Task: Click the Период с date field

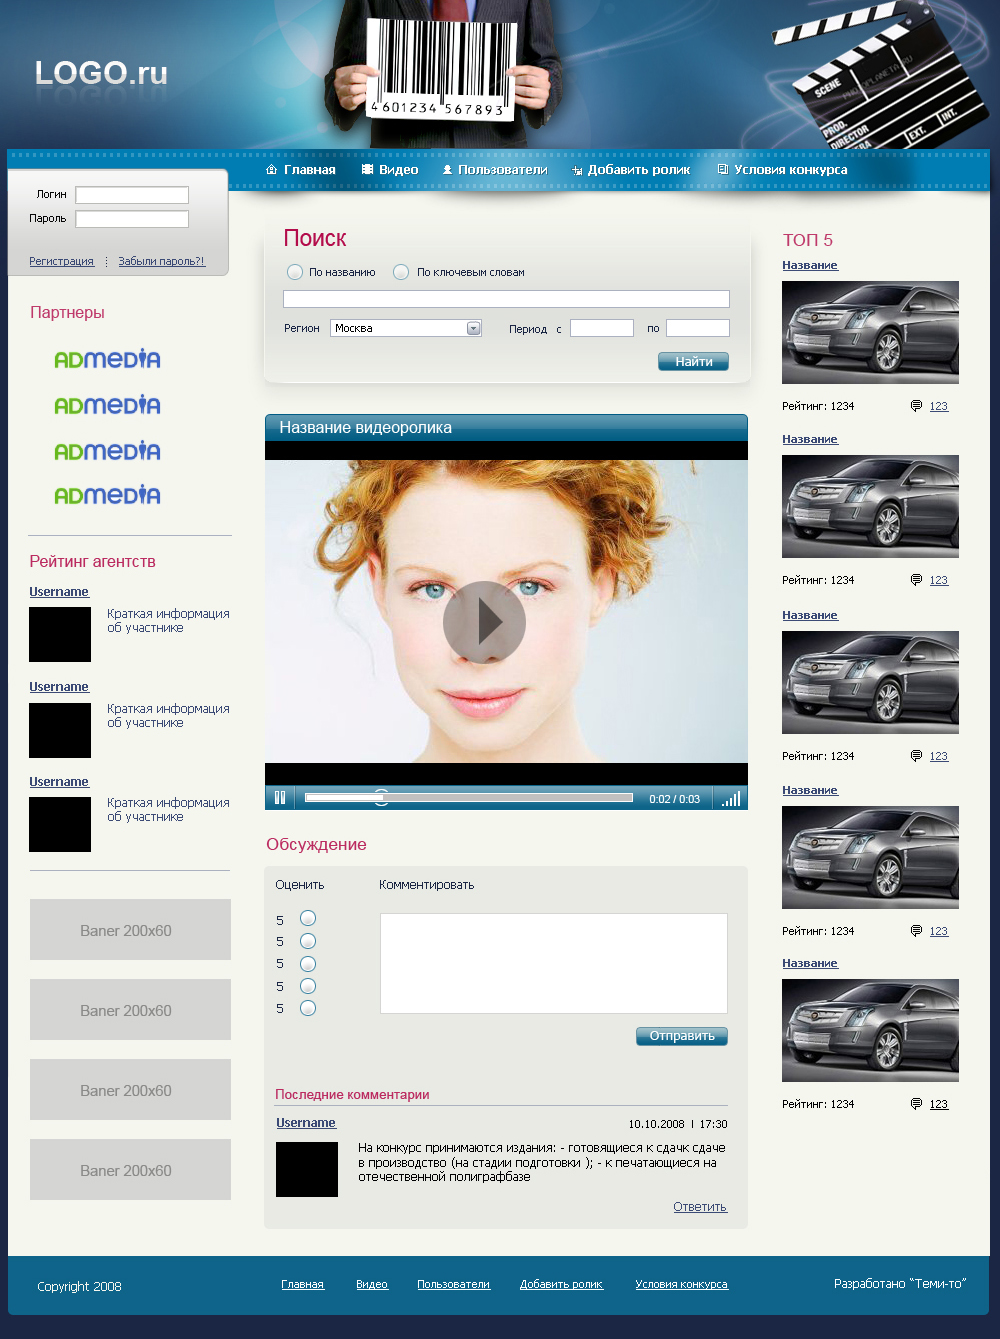Action: pos(602,328)
